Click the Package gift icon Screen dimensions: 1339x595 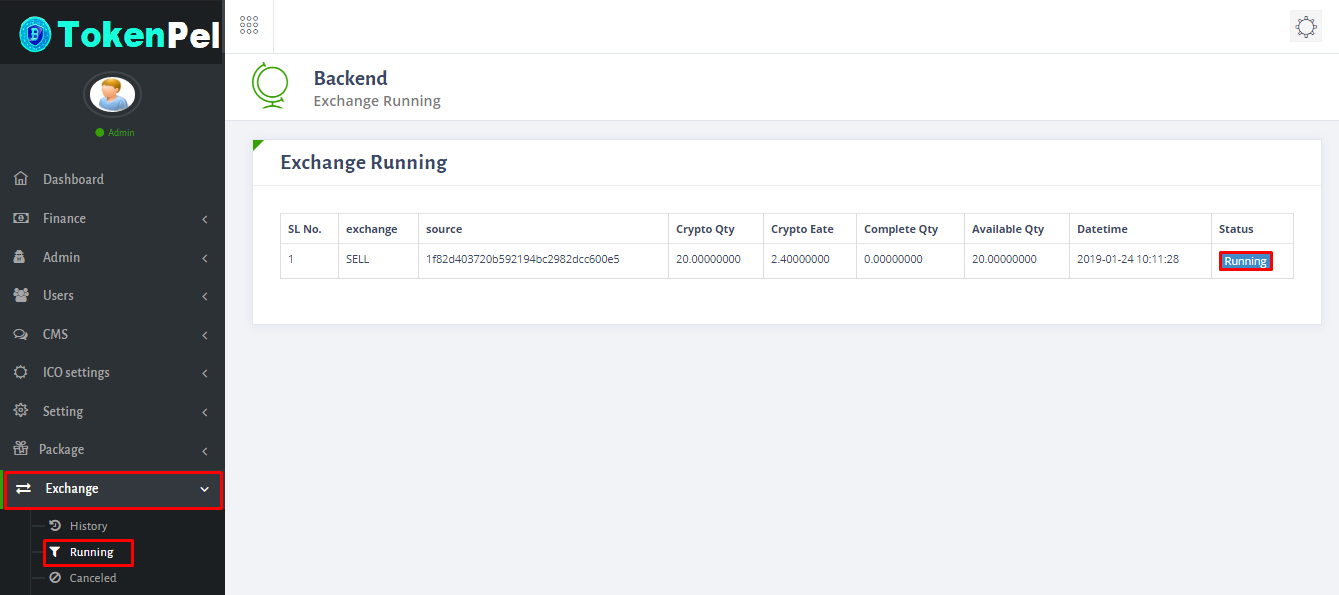pos(20,449)
